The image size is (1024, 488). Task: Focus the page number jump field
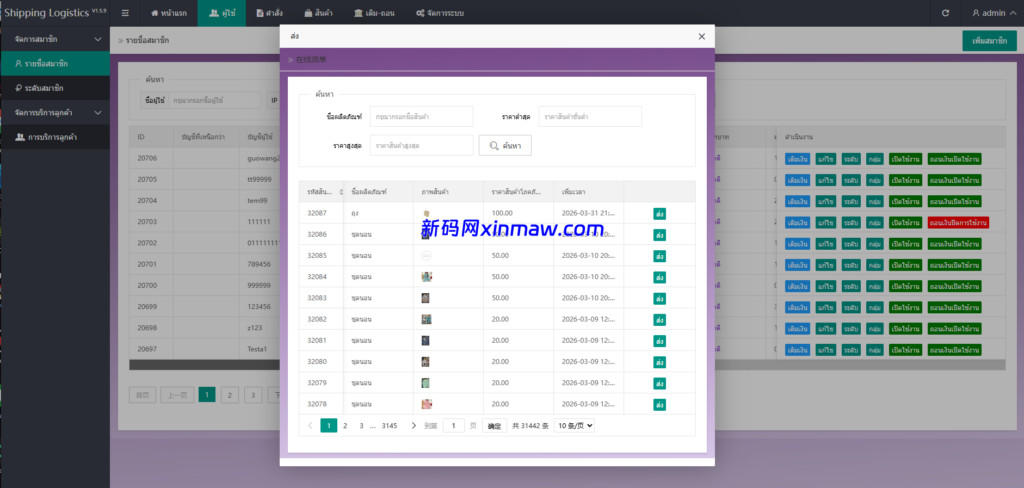[454, 425]
